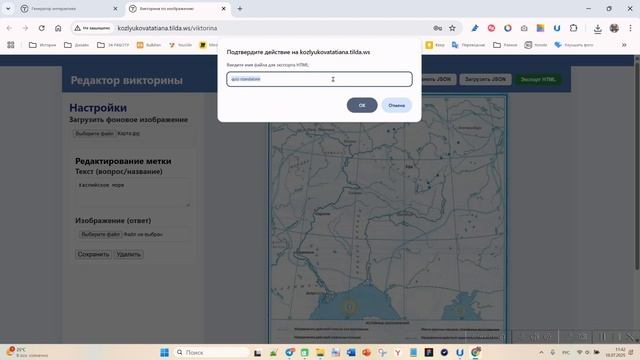This screenshot has width=640, height=360.
Task: Click the Экспорт HTML green button
Action: pyautogui.click(x=538, y=79)
